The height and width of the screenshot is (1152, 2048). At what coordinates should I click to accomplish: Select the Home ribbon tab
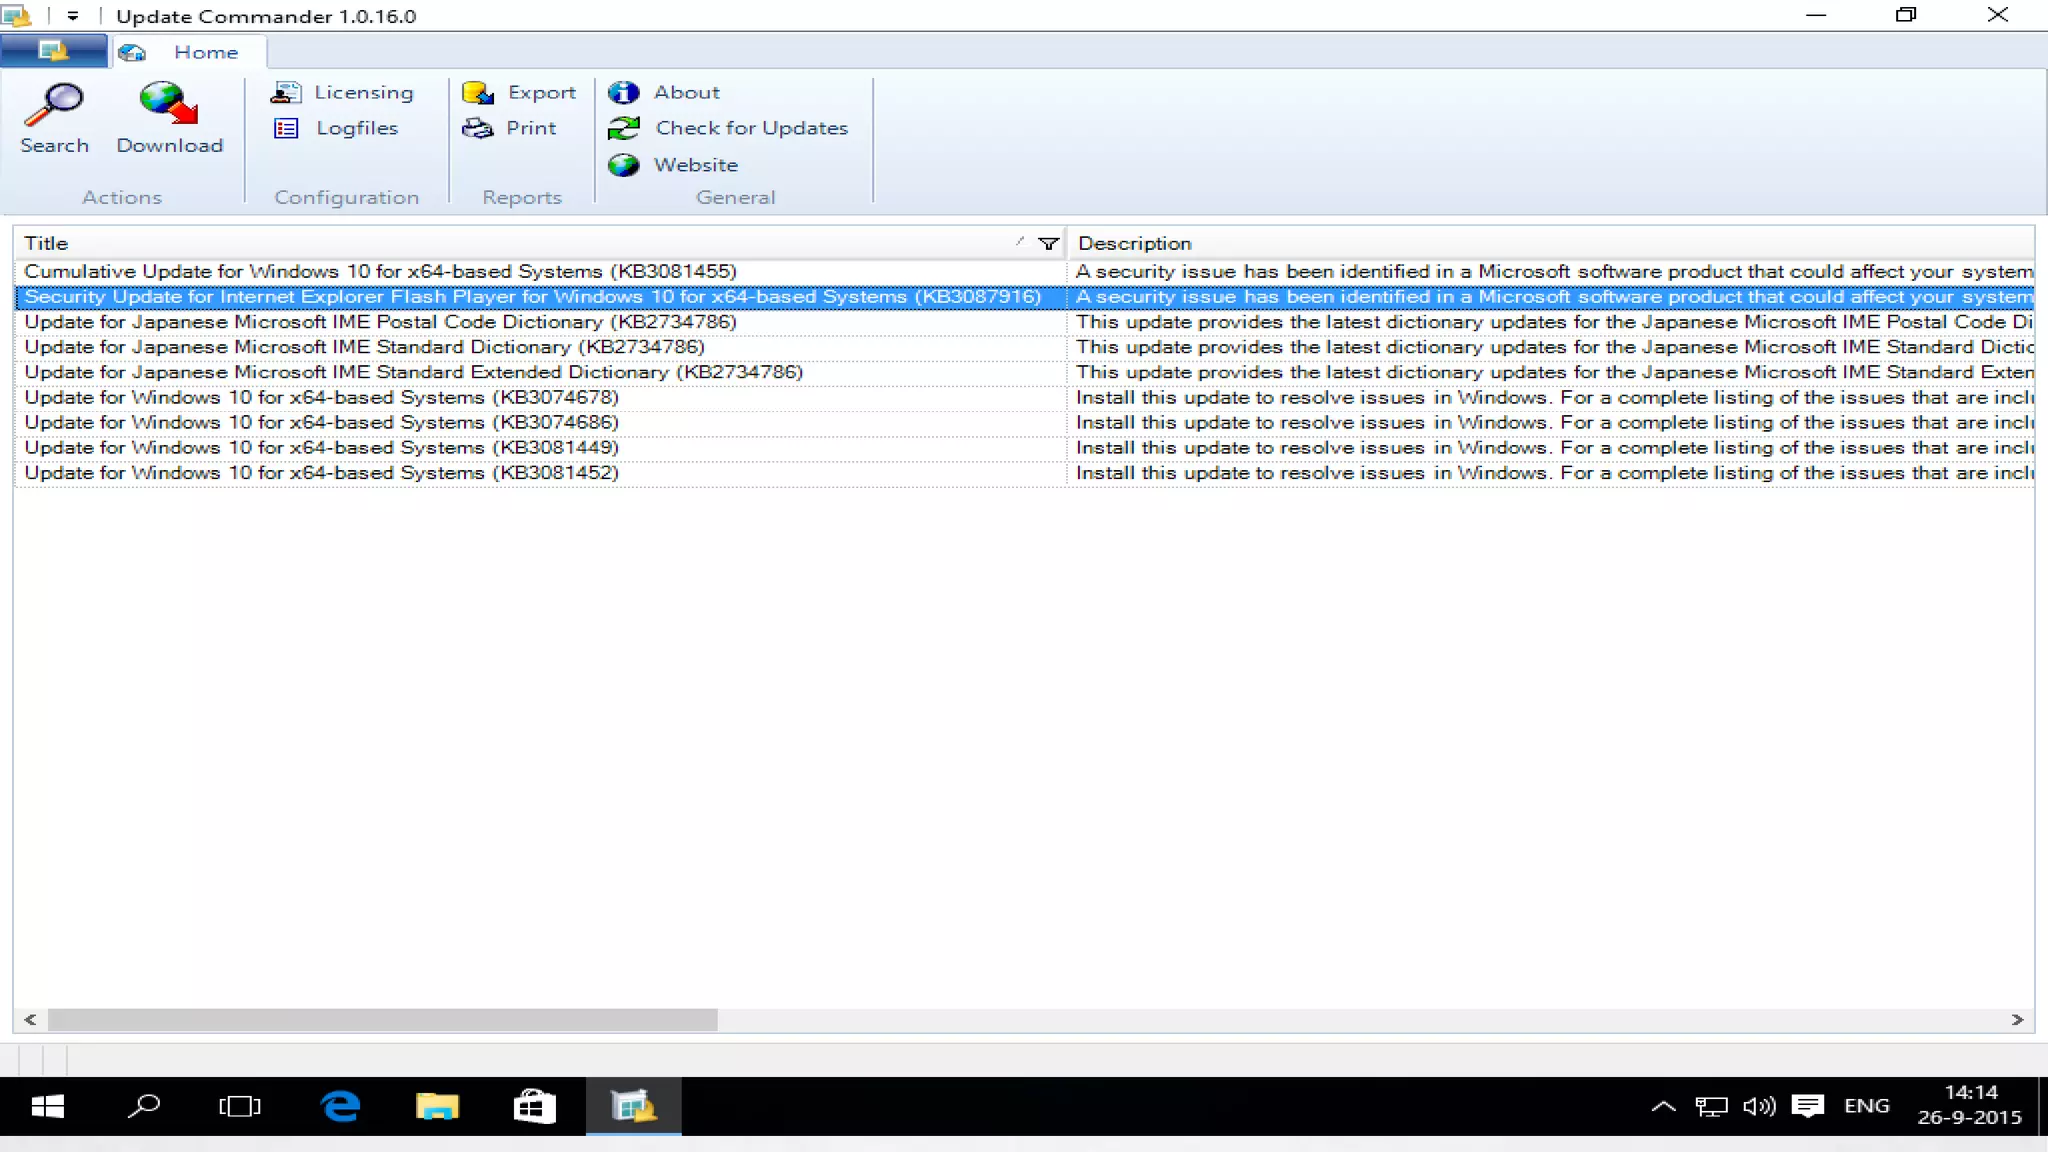tap(188, 52)
